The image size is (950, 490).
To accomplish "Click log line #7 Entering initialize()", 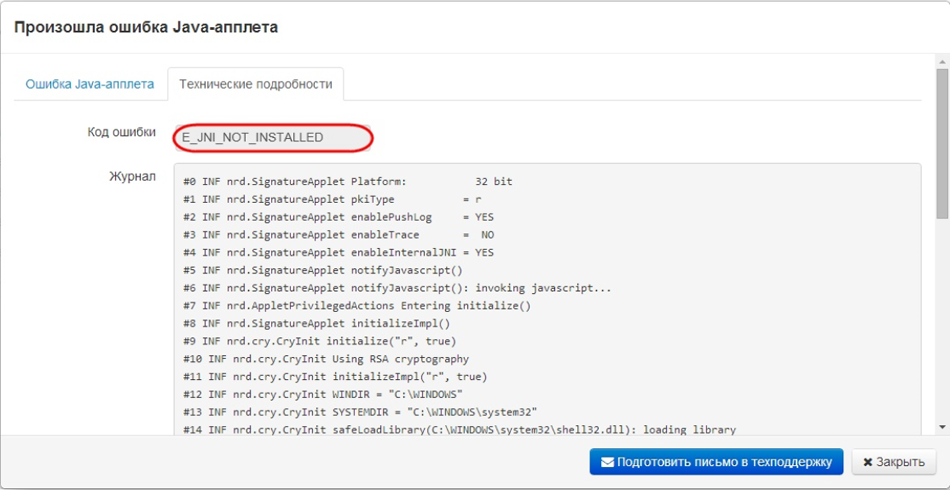I will tap(357, 306).
